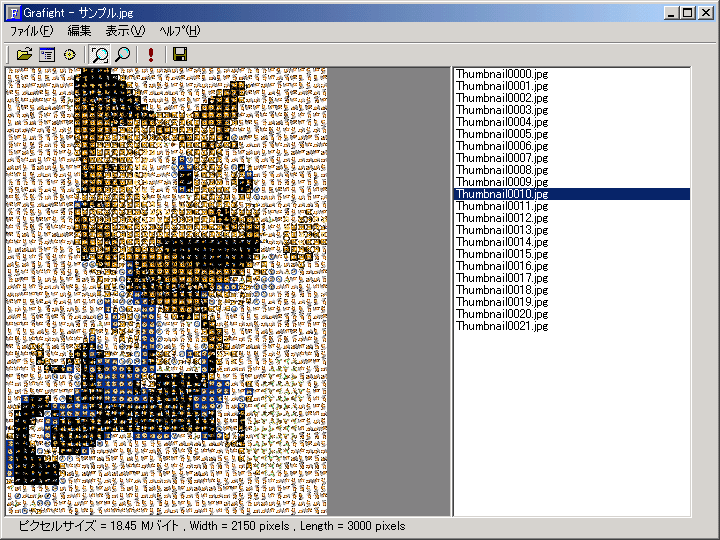This screenshot has width=720, height=540.
Task: Select Thumbnail0018.jpg in the list
Action: (572, 290)
